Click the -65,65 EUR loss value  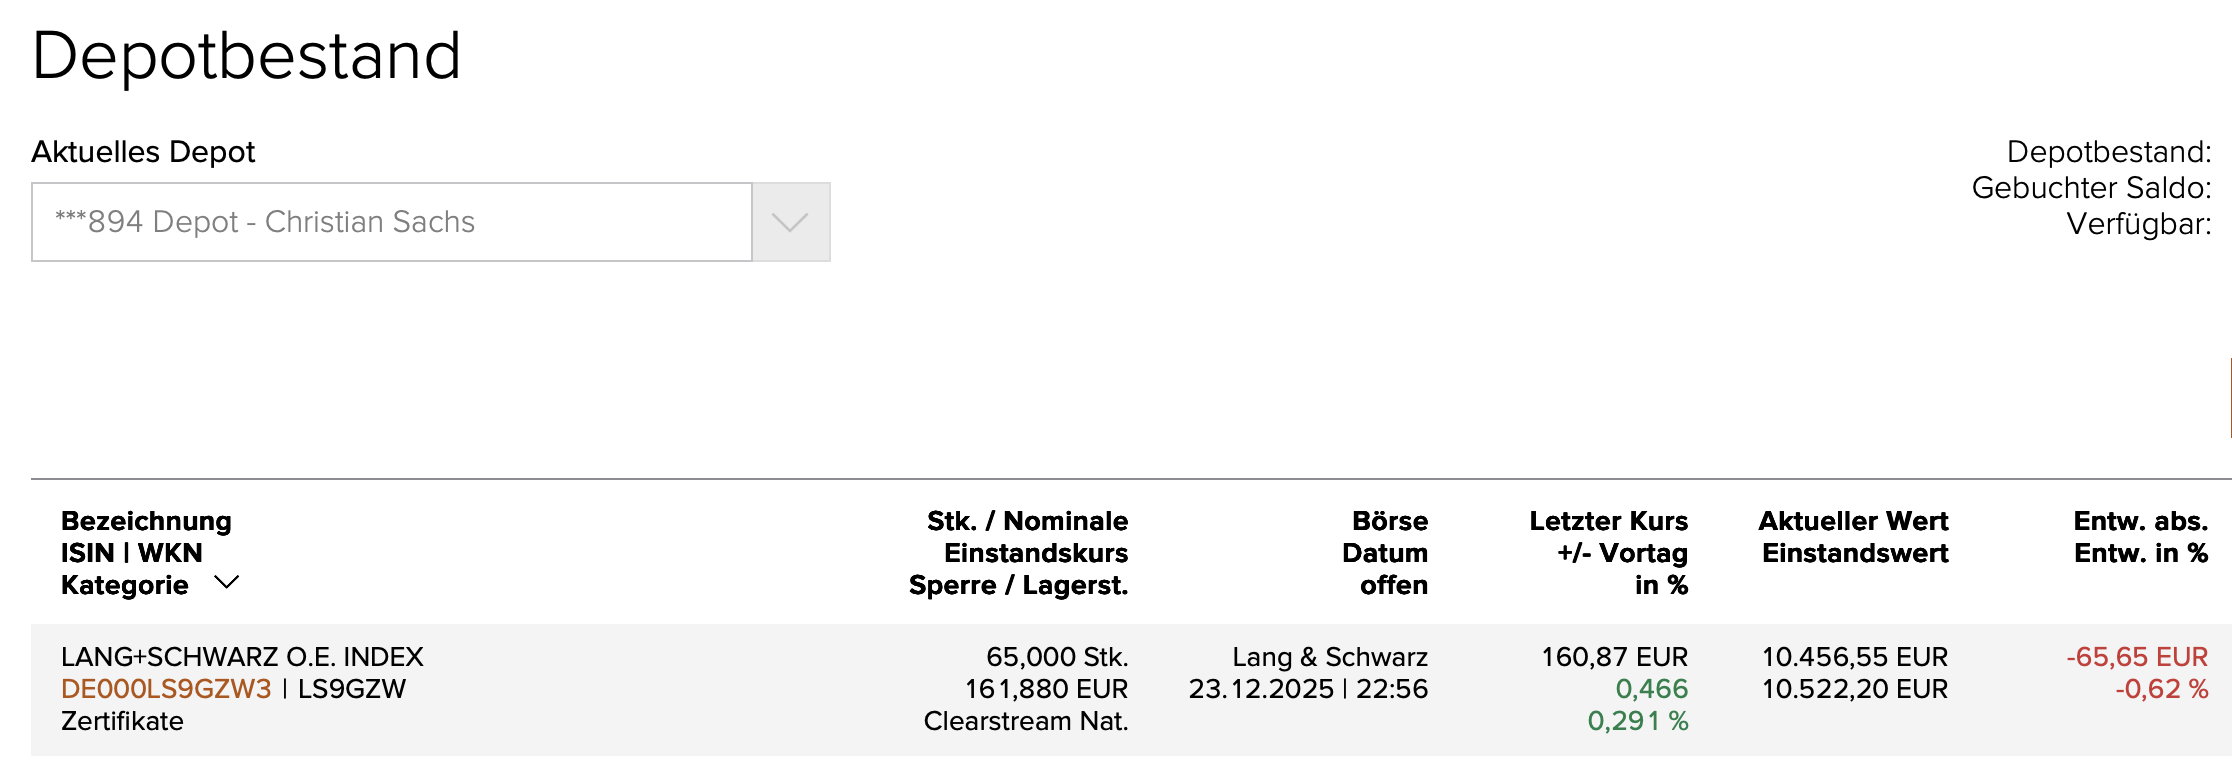point(2136,657)
